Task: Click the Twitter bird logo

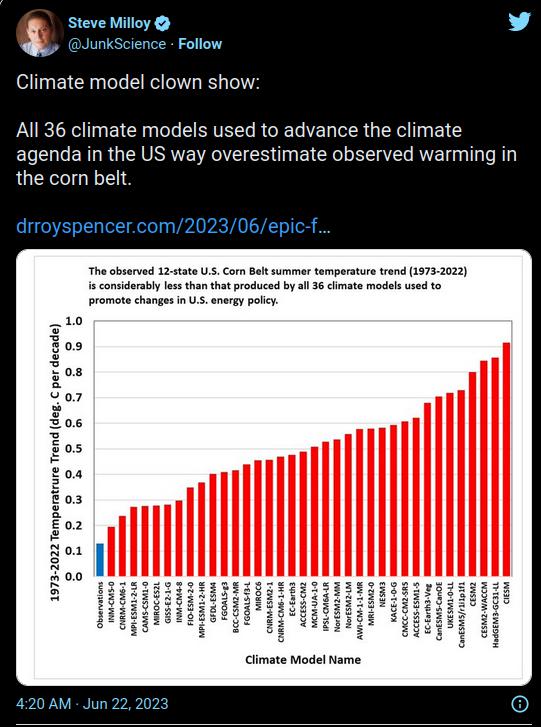Action: (519, 22)
